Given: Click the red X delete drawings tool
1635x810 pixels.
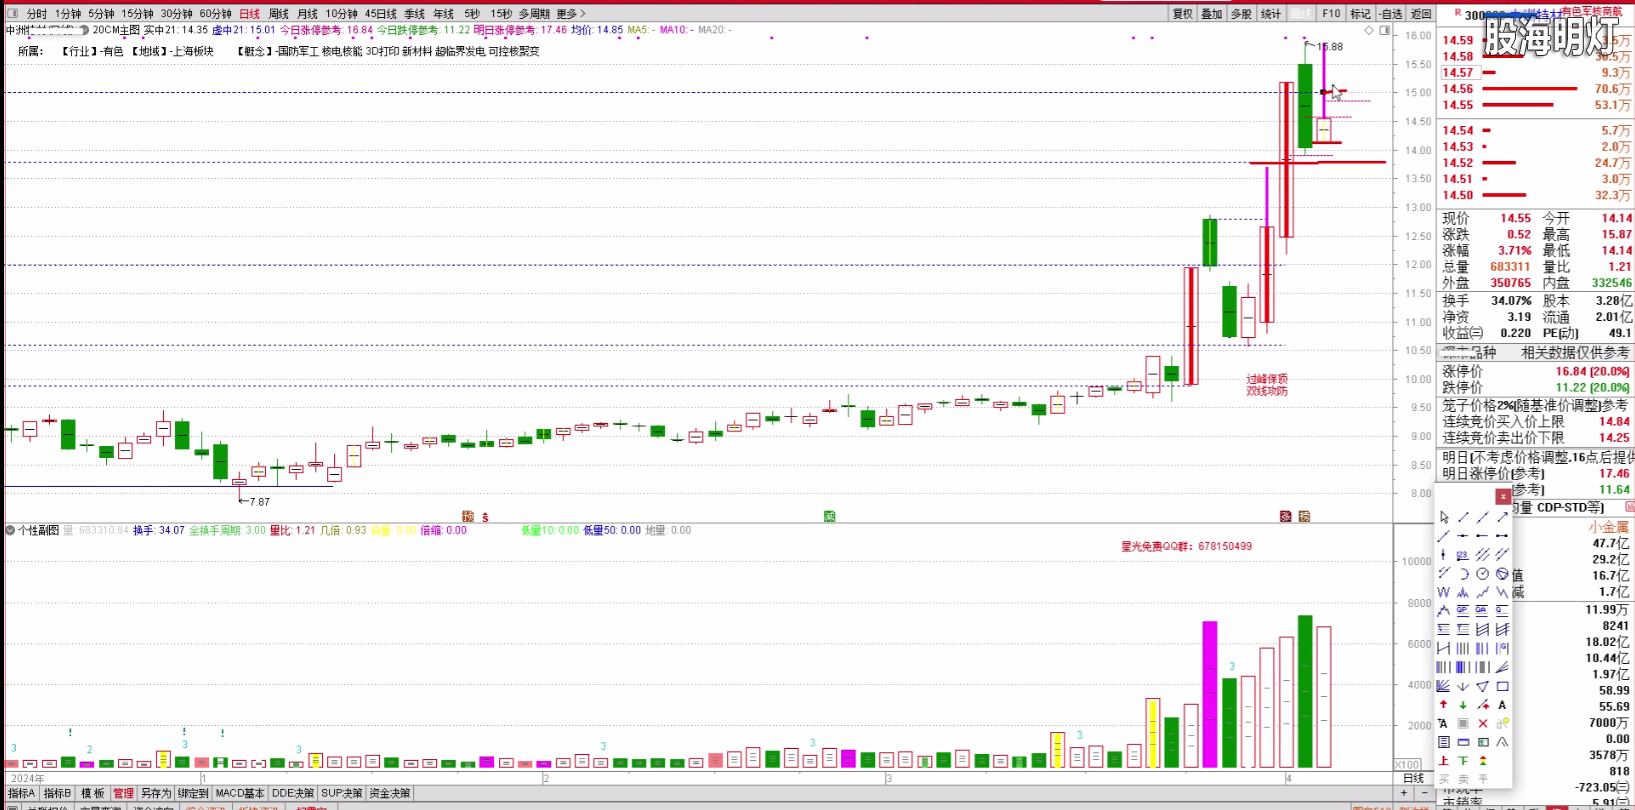Looking at the screenshot, I should (1482, 723).
